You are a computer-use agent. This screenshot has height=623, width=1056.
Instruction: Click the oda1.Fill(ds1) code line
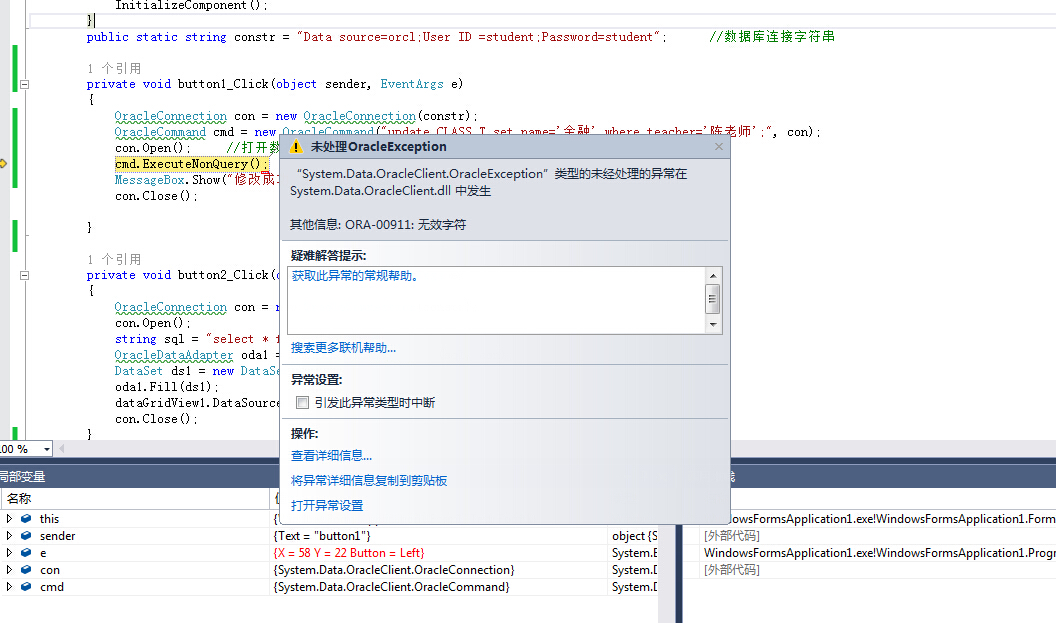click(167, 387)
